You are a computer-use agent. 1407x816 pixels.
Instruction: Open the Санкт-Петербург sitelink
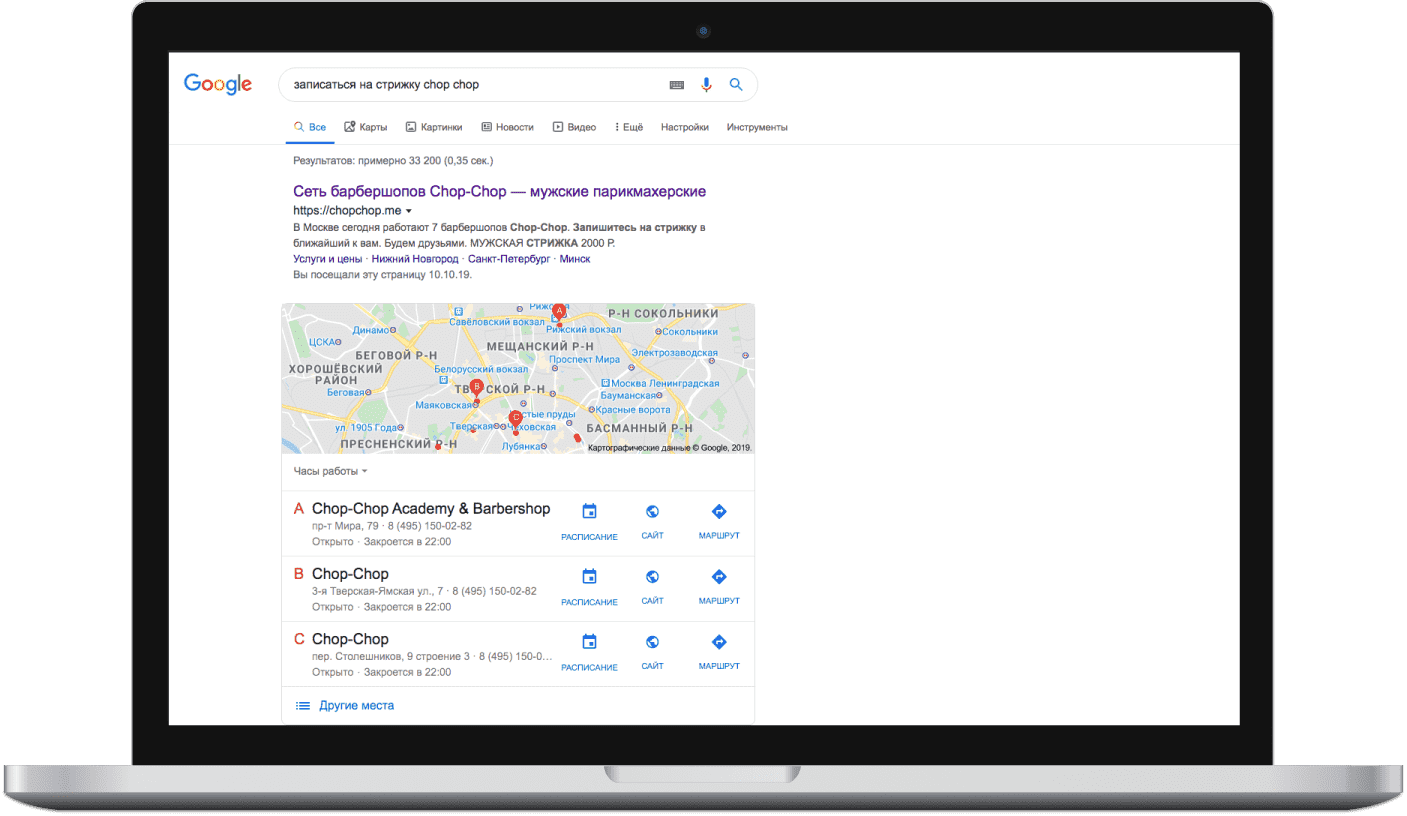(x=509, y=258)
